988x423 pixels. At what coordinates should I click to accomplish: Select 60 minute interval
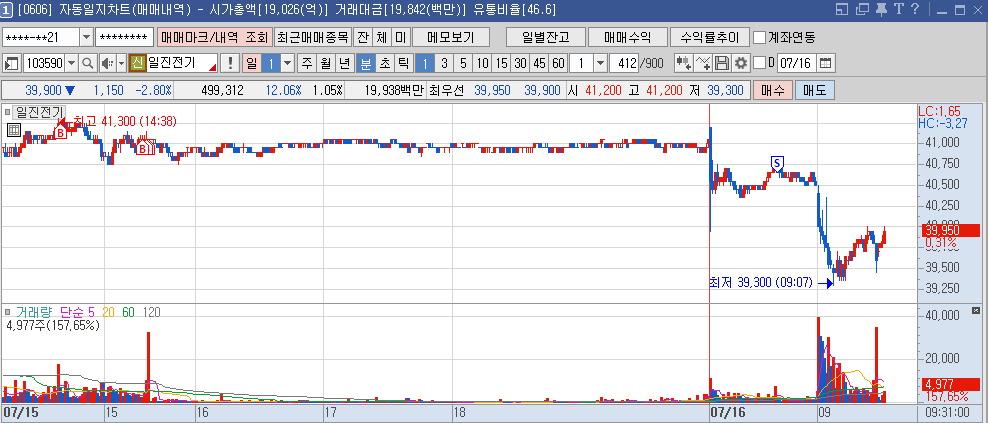[x=558, y=63]
